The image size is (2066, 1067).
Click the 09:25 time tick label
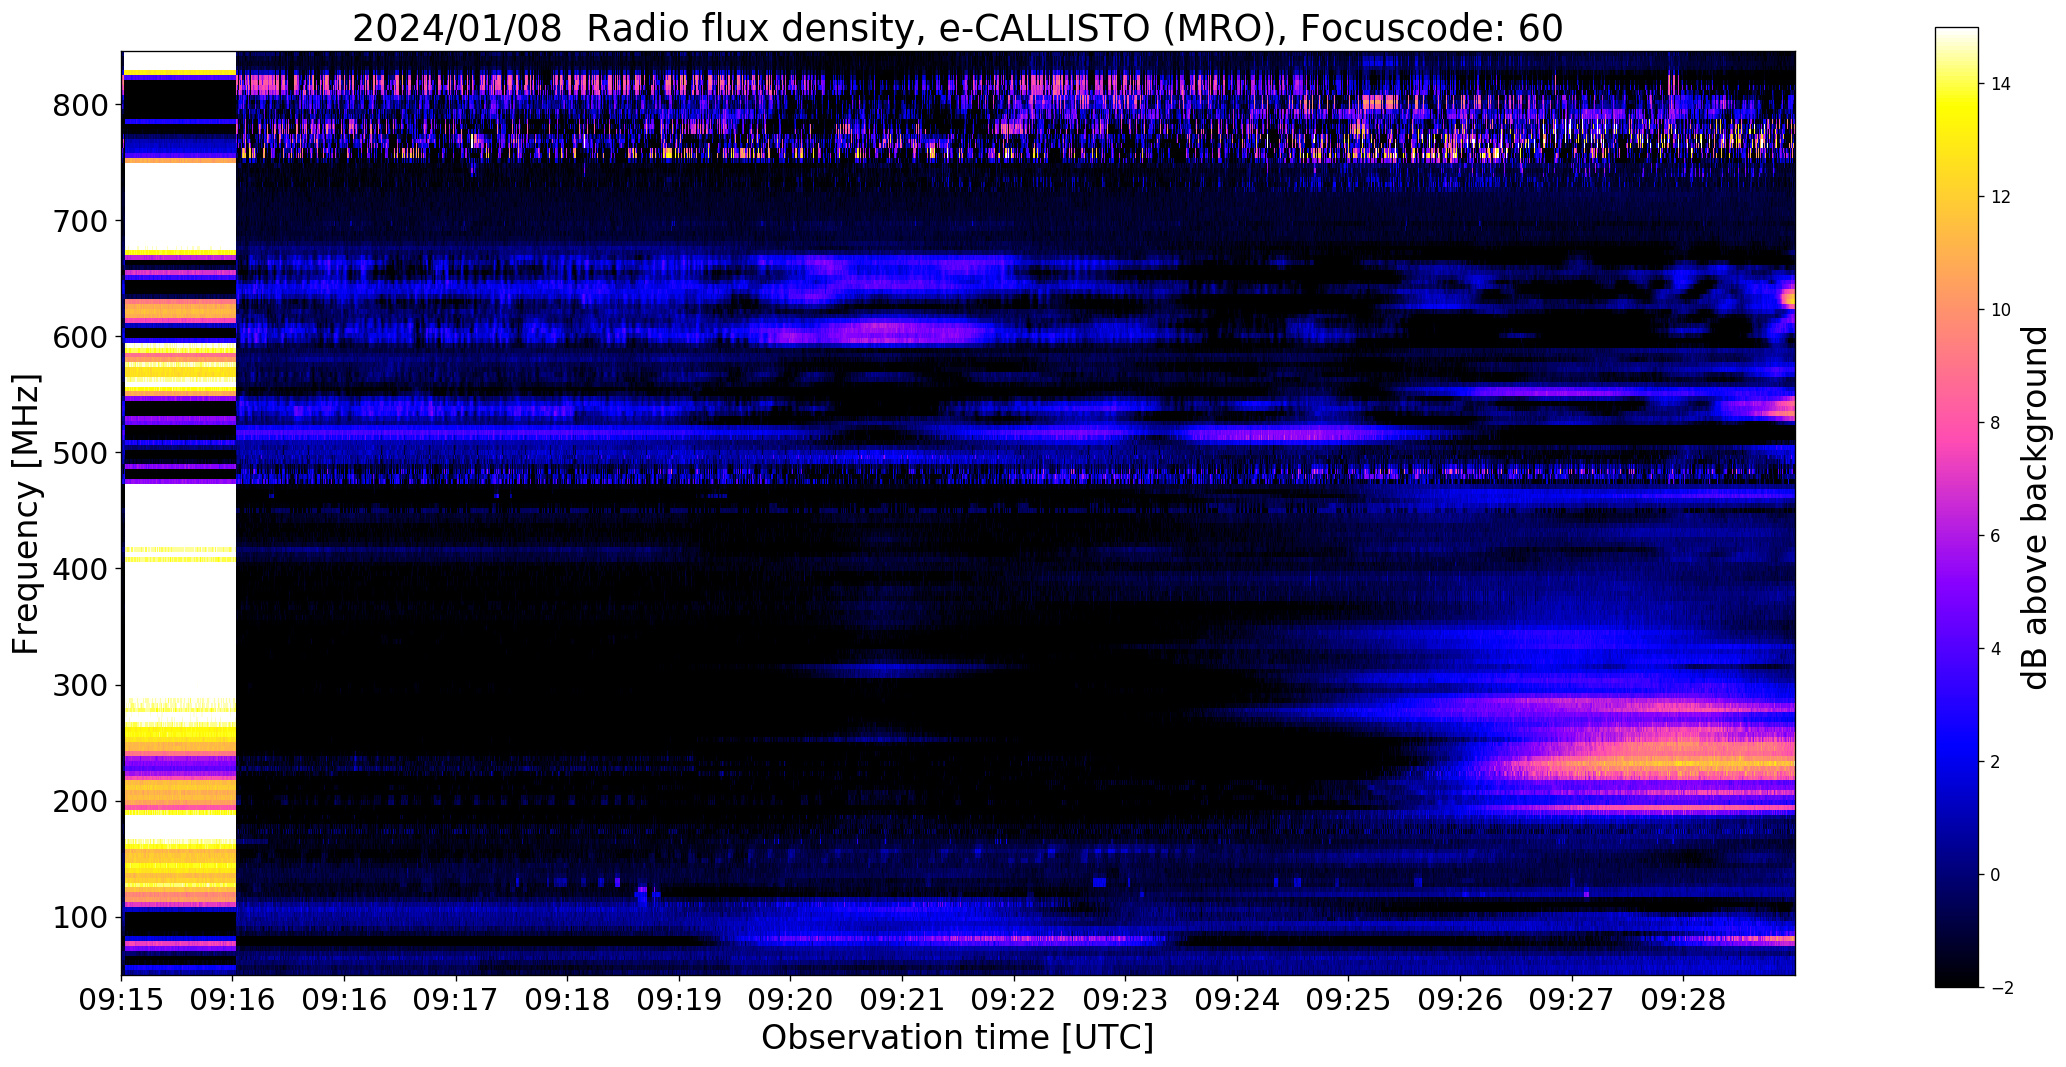[1348, 999]
